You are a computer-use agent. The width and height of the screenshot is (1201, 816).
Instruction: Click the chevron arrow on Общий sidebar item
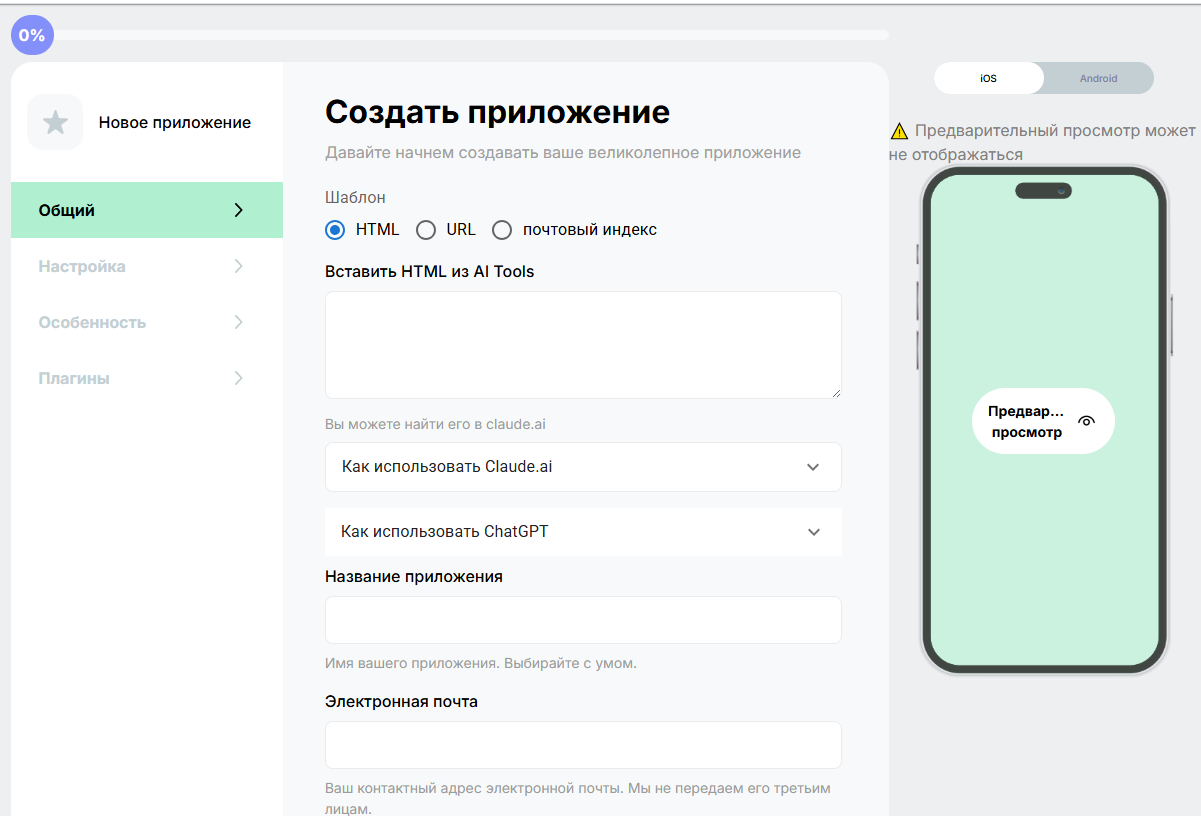coord(238,210)
